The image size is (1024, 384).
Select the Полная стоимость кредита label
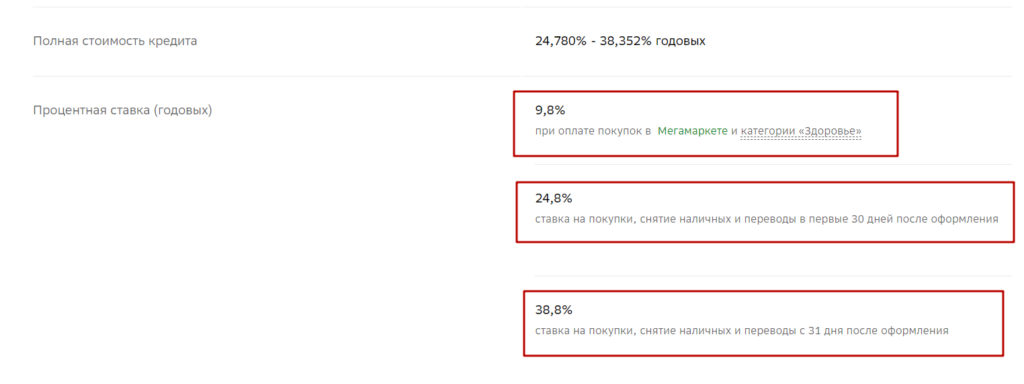point(115,41)
